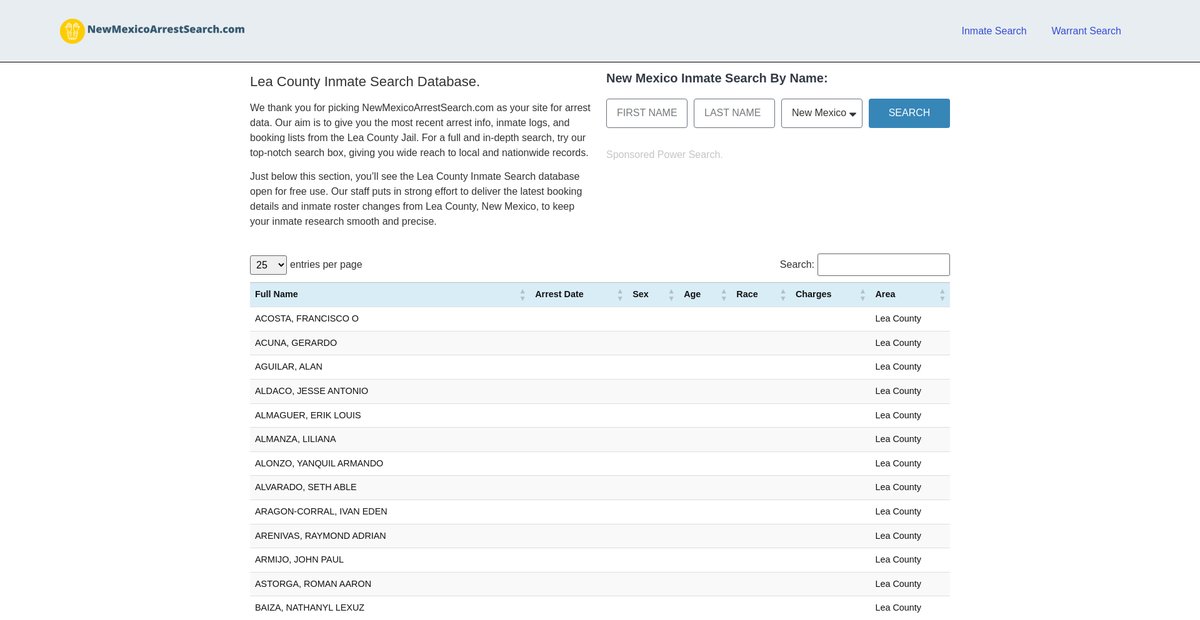Click the sort arrows in Charges column
Image resolution: width=1200 pixels, height=620 pixels.
click(862, 295)
